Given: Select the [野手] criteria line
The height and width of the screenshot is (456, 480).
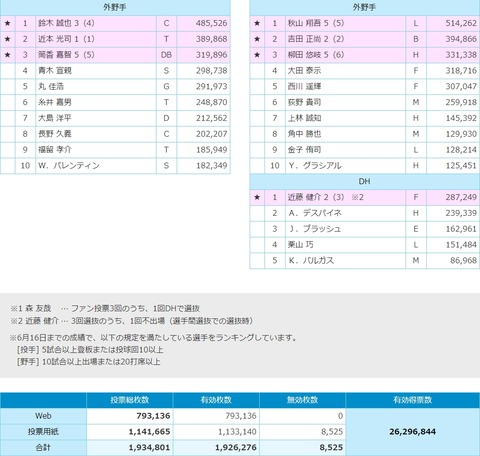Looking at the screenshot, I should [88, 362].
